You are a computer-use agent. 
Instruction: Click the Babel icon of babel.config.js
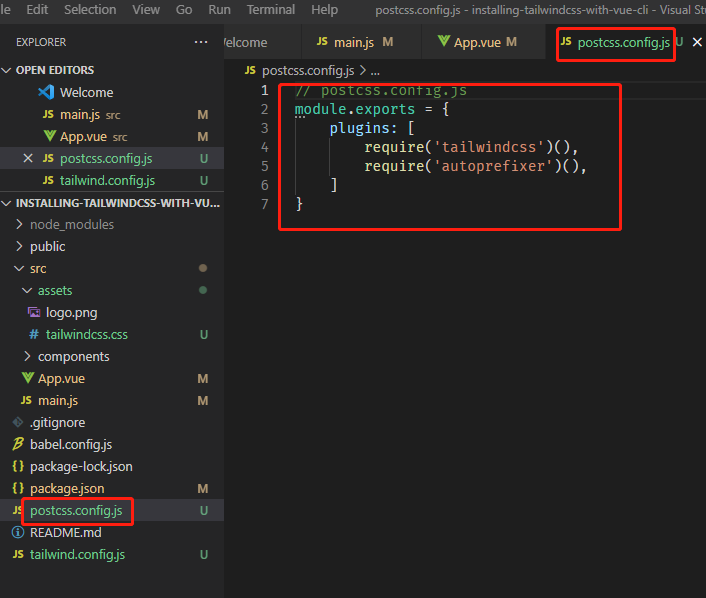(18, 444)
